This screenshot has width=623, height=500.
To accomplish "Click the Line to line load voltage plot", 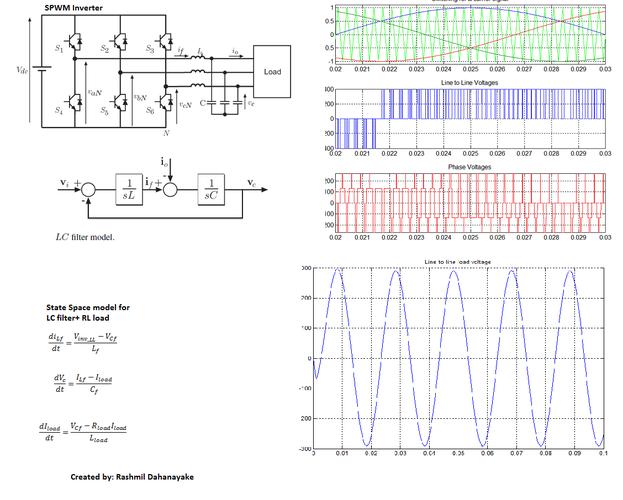I will pos(459,358).
